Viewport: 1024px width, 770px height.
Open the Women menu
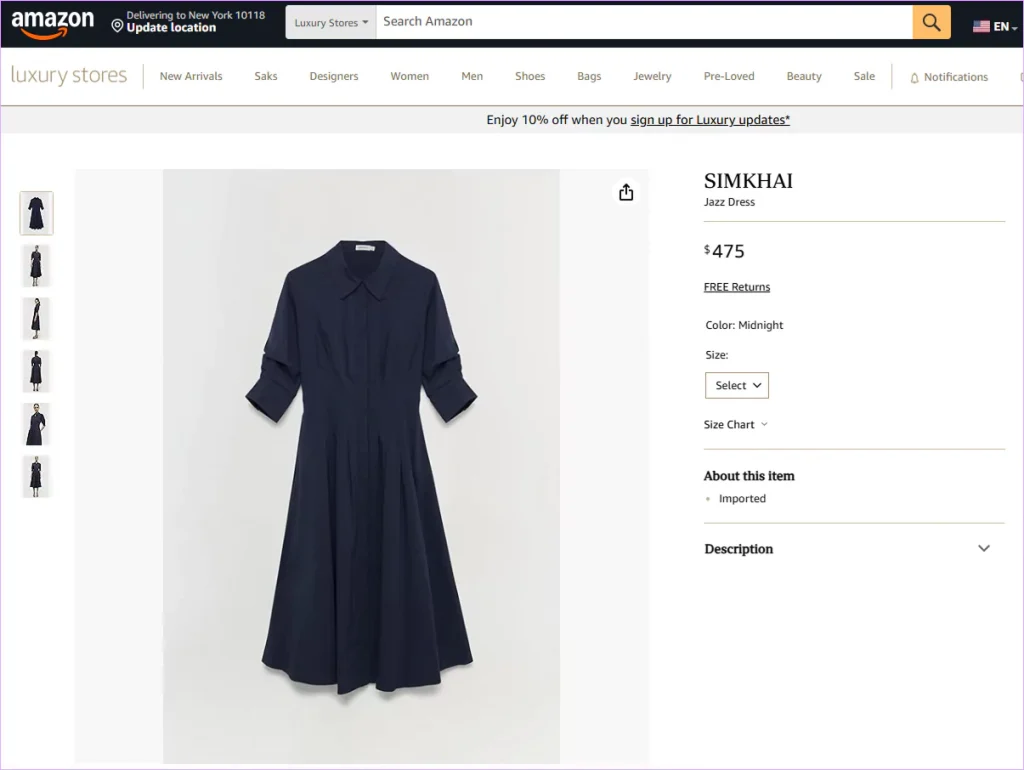coord(409,76)
